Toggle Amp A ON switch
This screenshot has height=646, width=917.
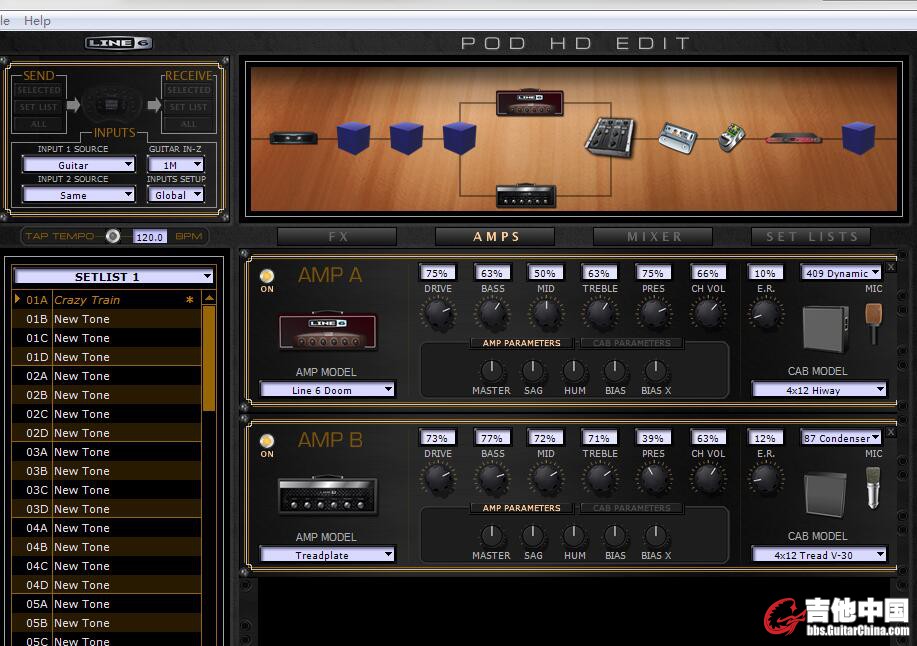[267, 277]
